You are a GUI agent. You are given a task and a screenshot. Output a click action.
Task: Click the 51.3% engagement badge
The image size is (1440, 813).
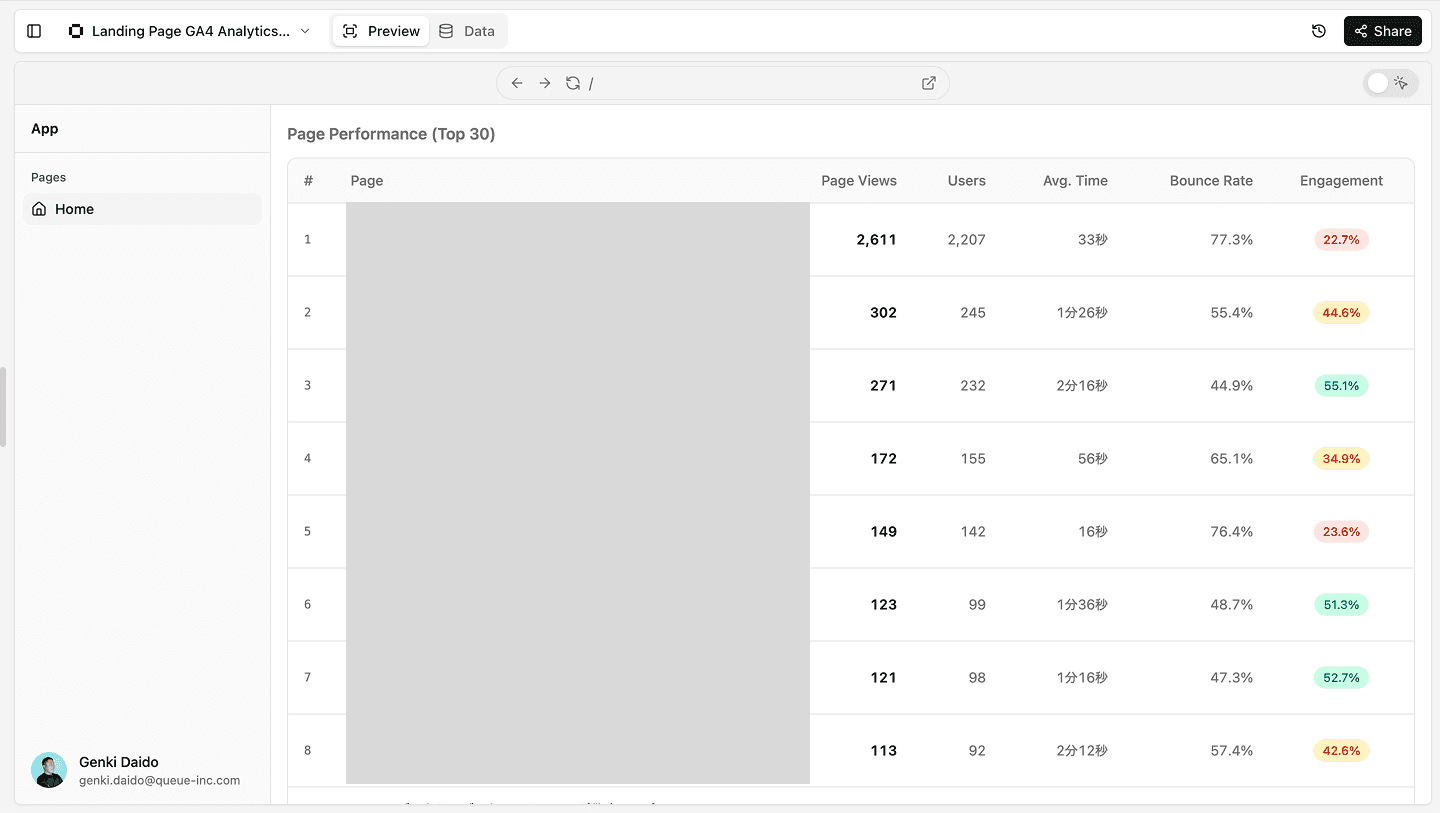[1341, 604]
